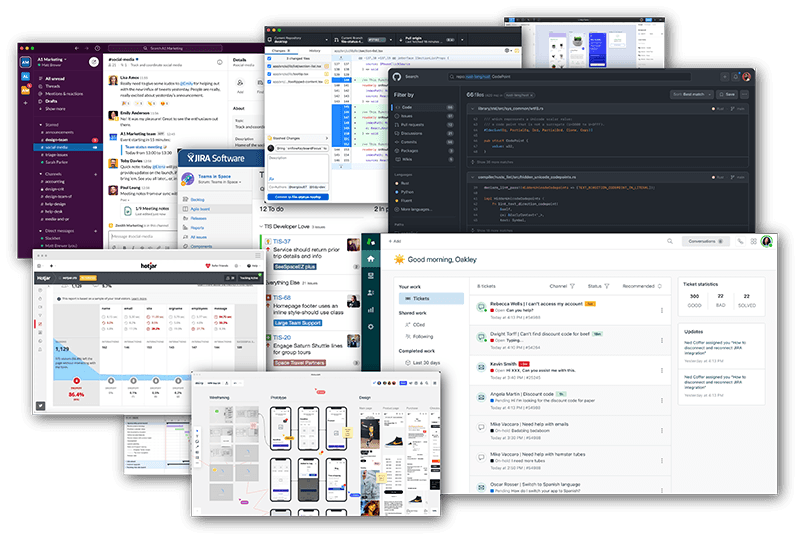This screenshot has height=539, width=800.
Task: Click the GitHub plus create icon
Action: (x=724, y=77)
